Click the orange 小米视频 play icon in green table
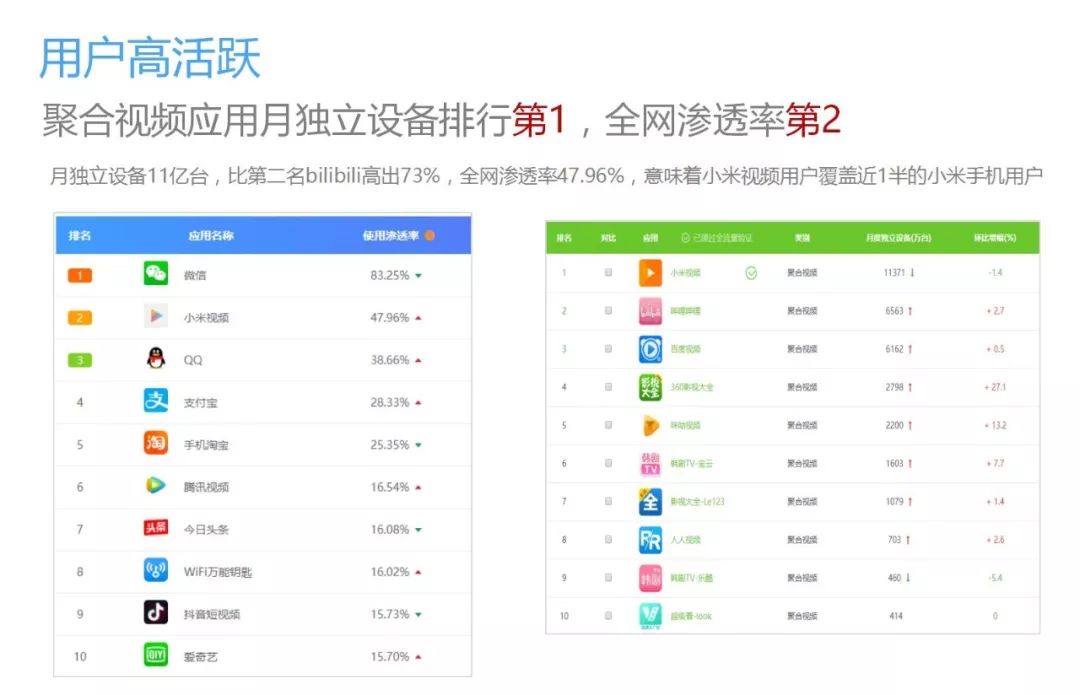 tap(650, 272)
